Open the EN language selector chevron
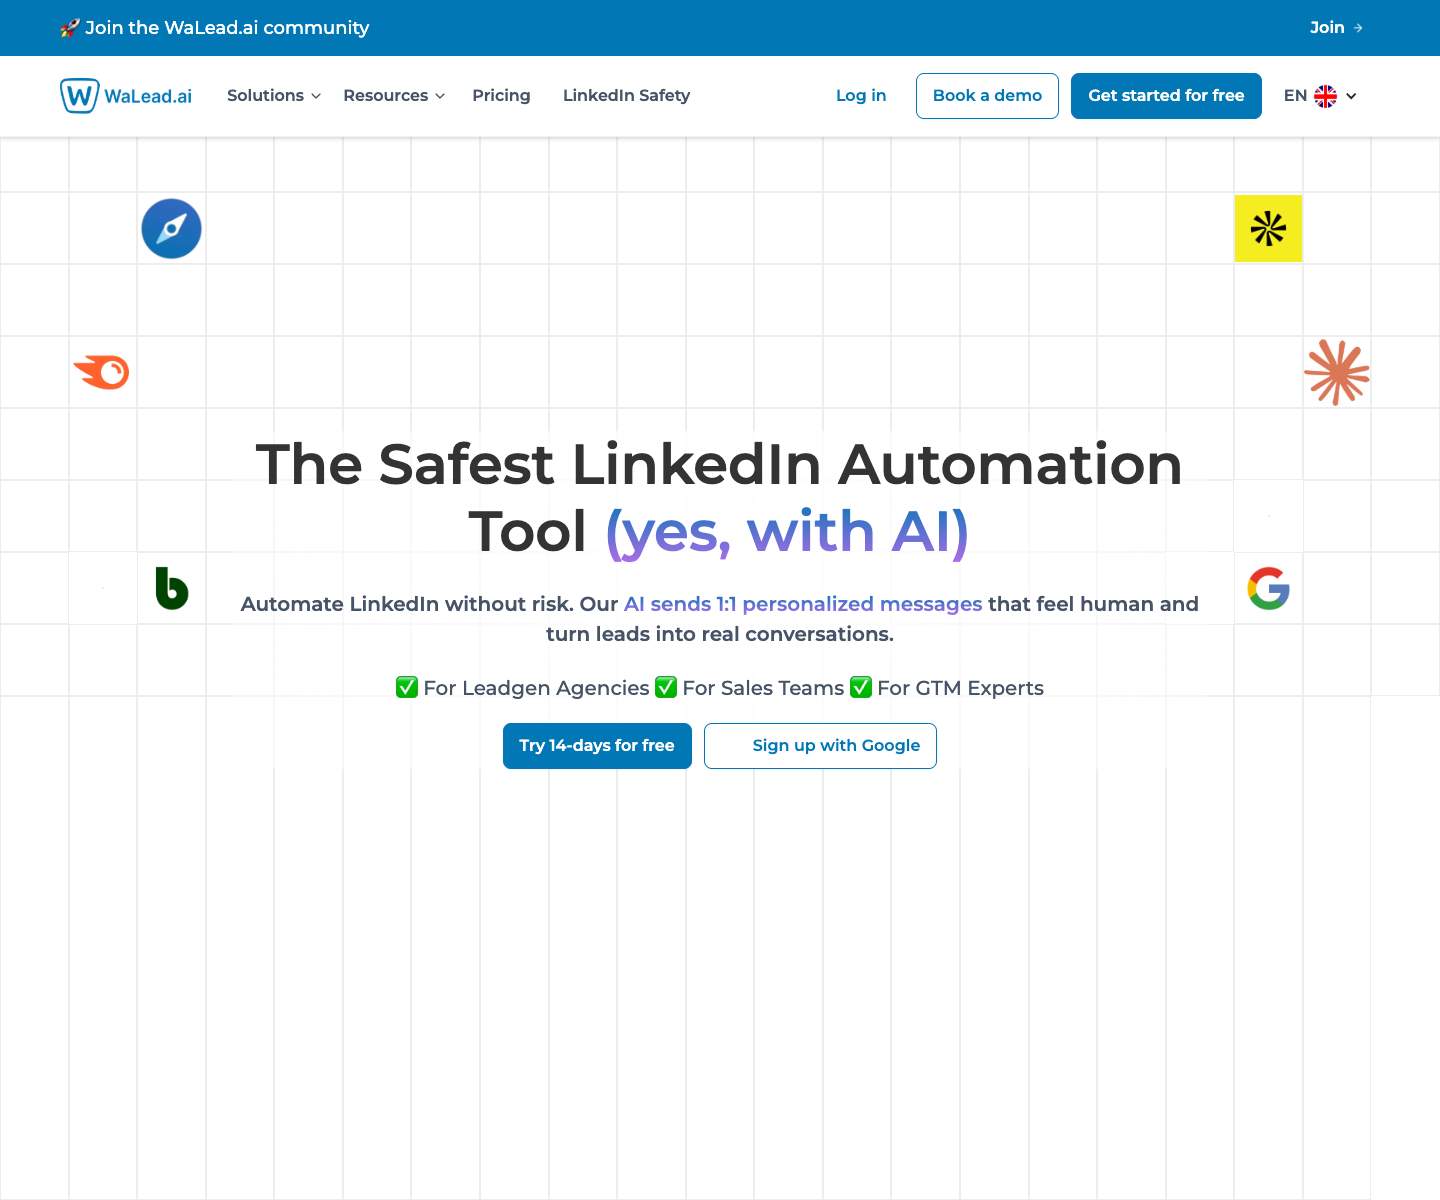Viewport: 1440px width, 1200px height. 1351,96
